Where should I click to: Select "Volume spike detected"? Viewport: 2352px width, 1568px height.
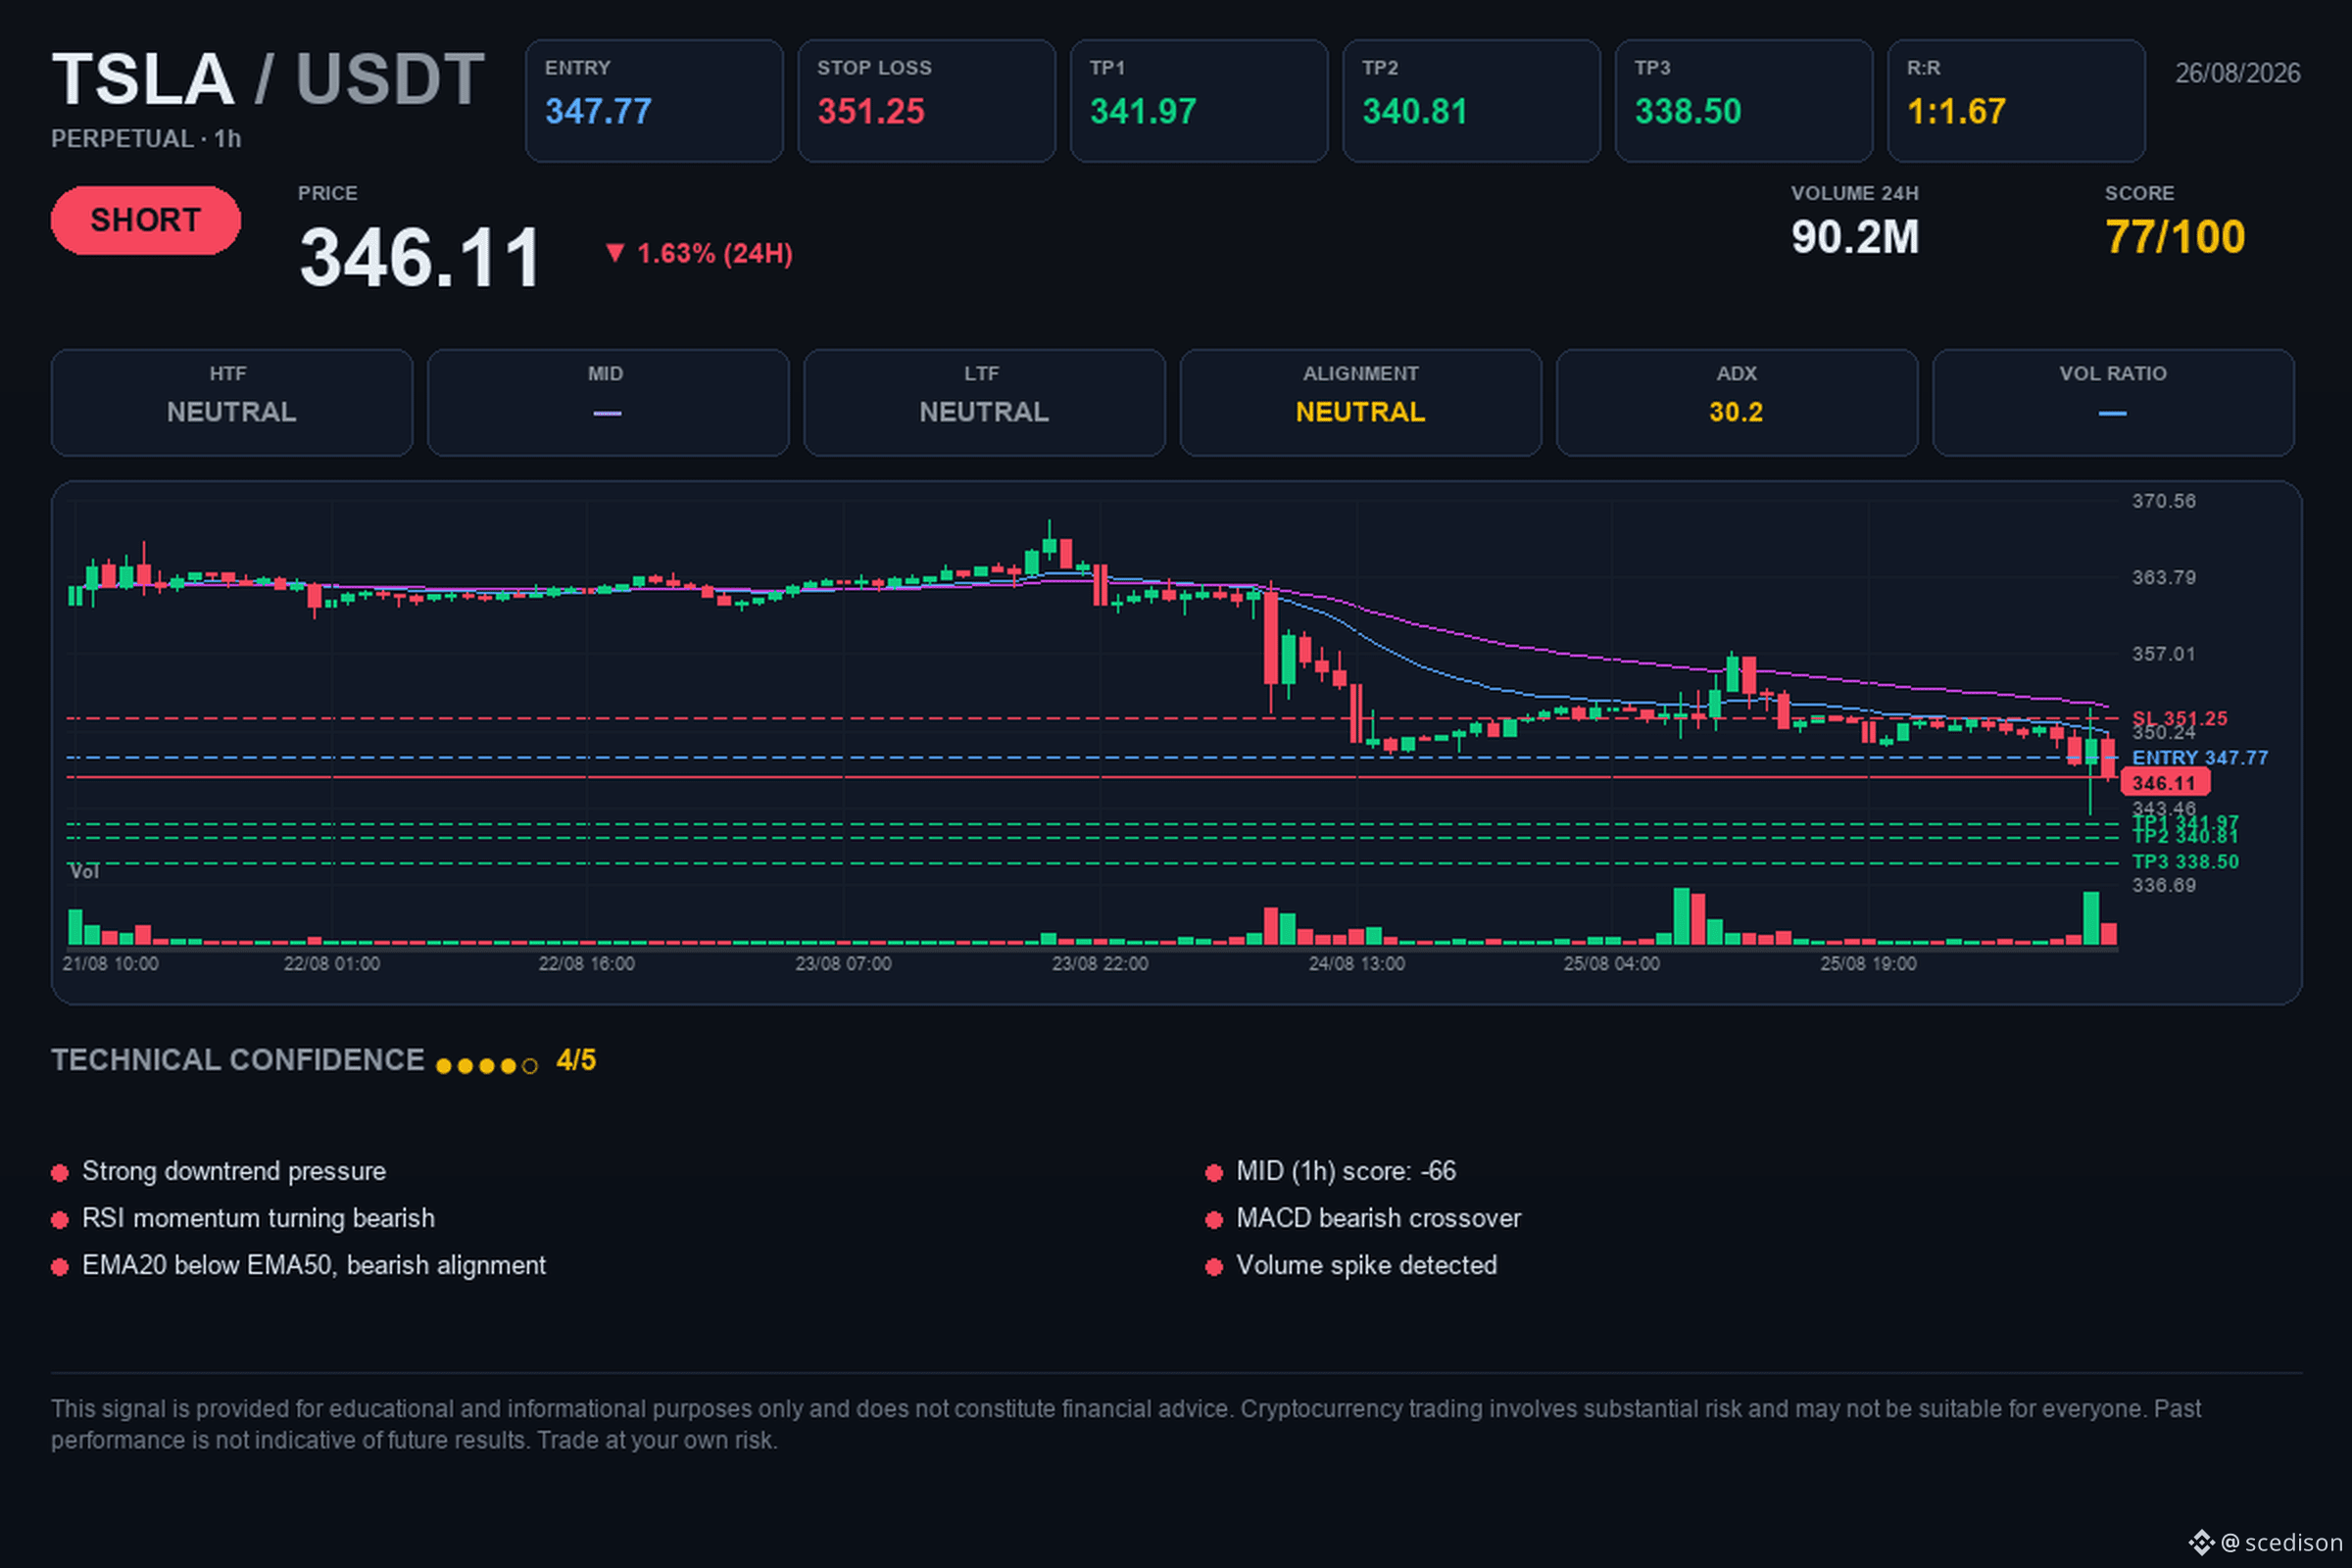pos(1366,1265)
